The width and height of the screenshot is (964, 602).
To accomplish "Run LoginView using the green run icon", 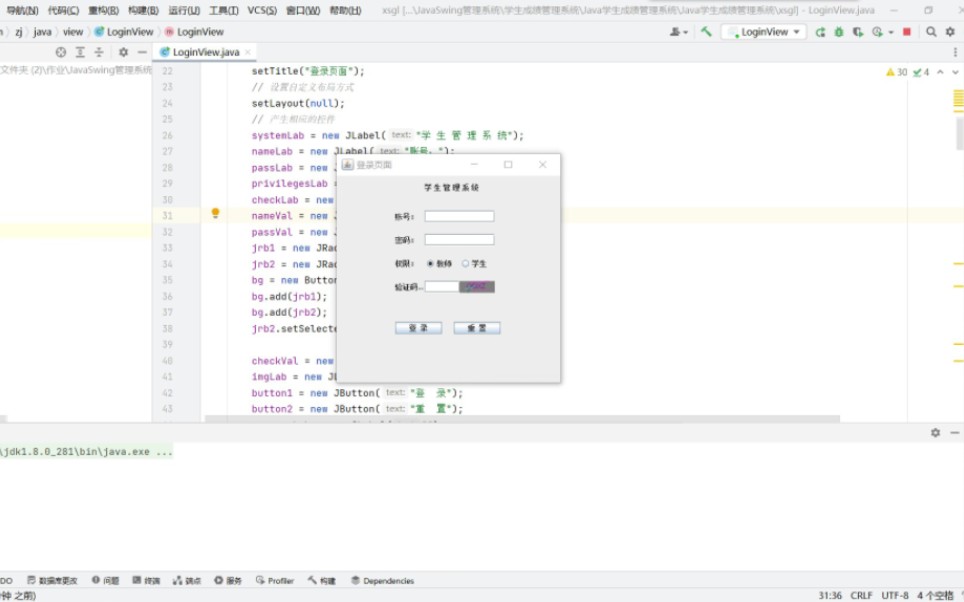I will (x=821, y=32).
